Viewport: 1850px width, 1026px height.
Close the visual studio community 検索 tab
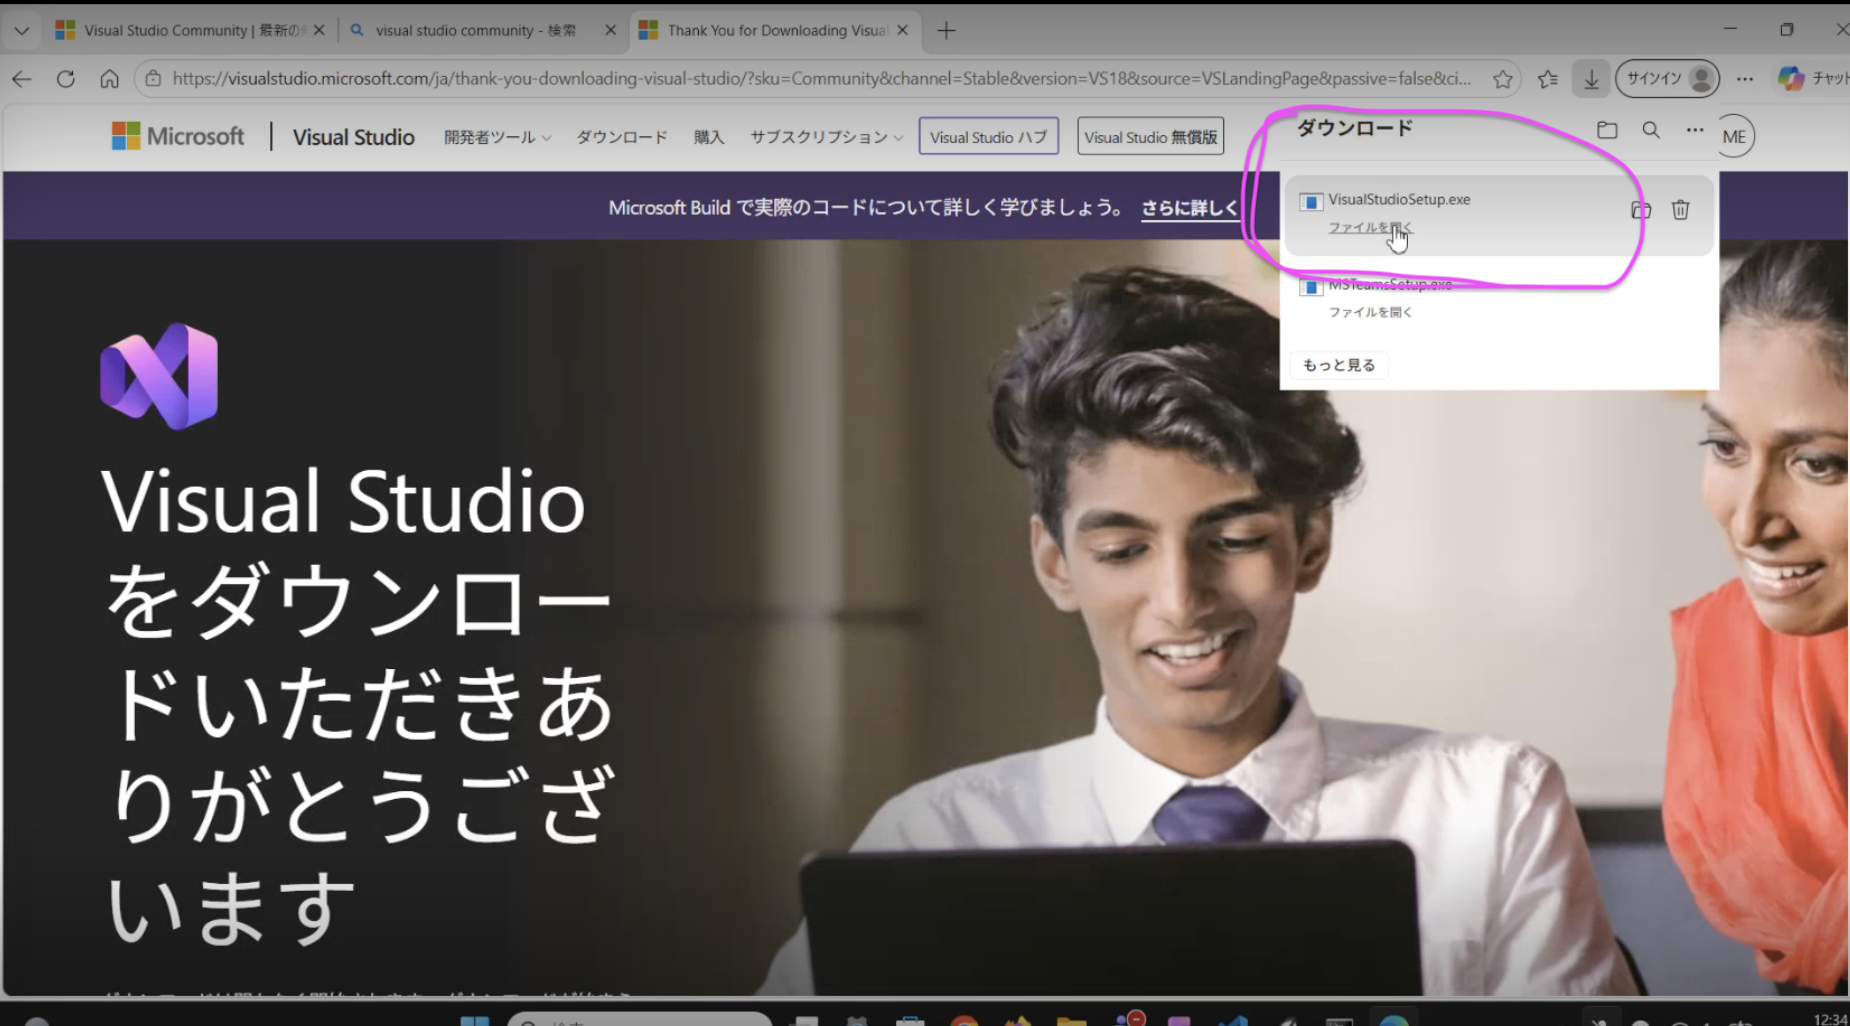(611, 30)
